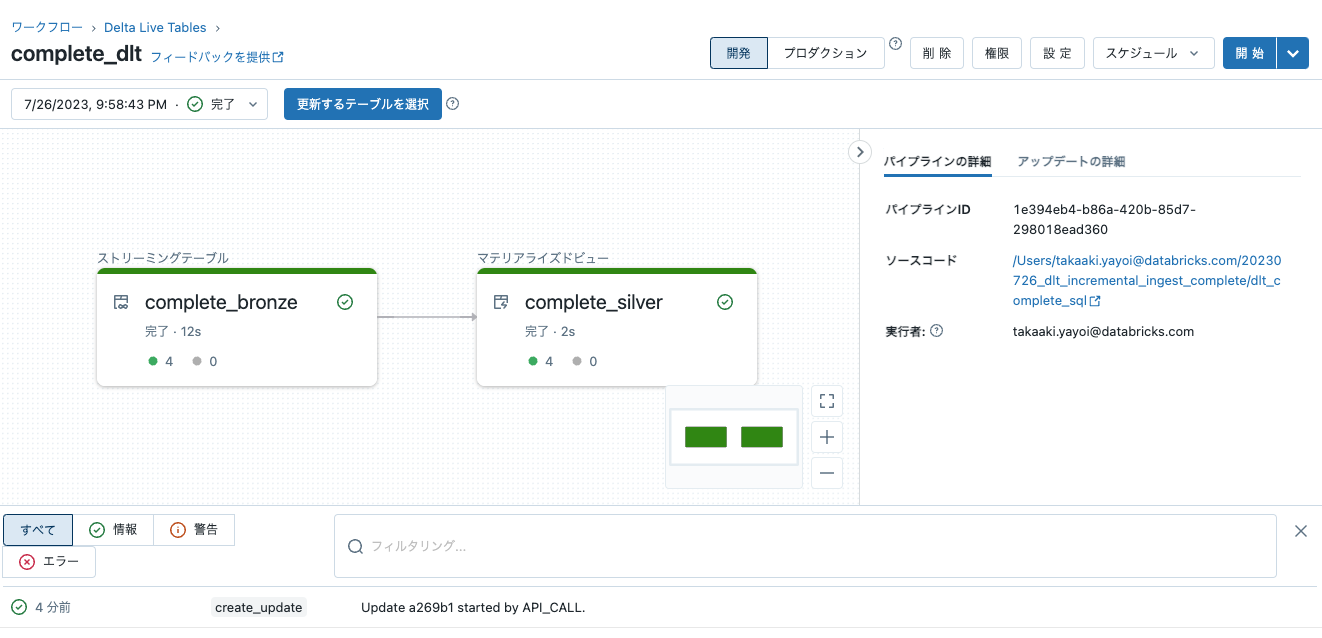Switch the pipeline to プロダクション mode

click(825, 52)
